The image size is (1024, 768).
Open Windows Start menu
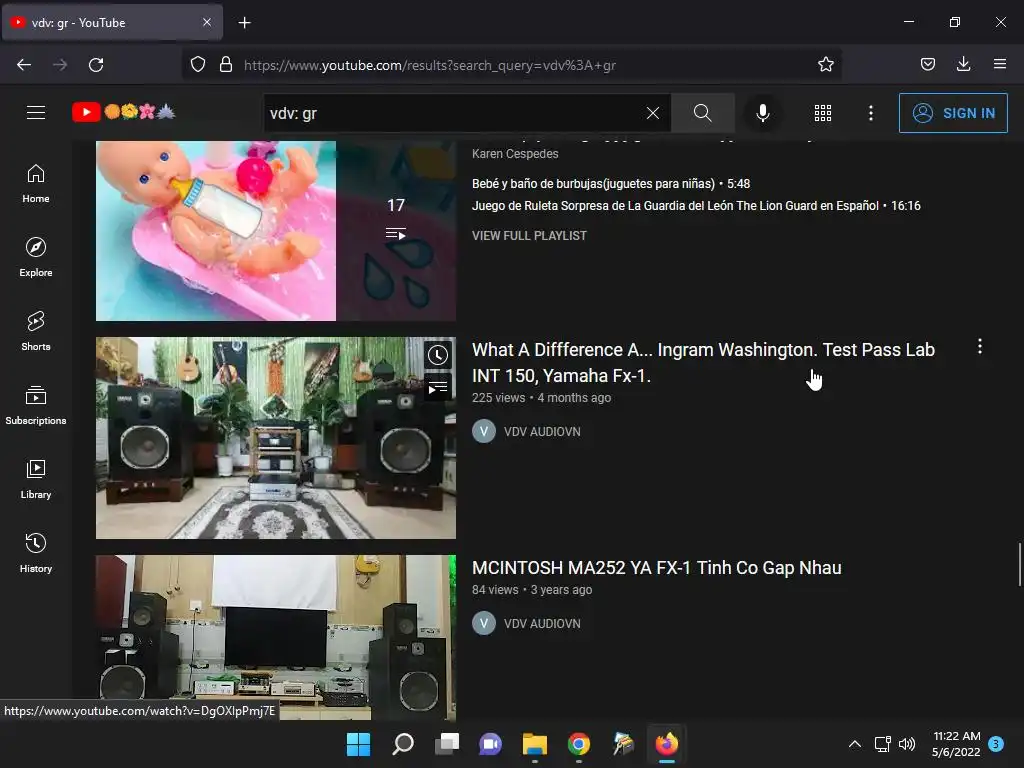point(358,744)
